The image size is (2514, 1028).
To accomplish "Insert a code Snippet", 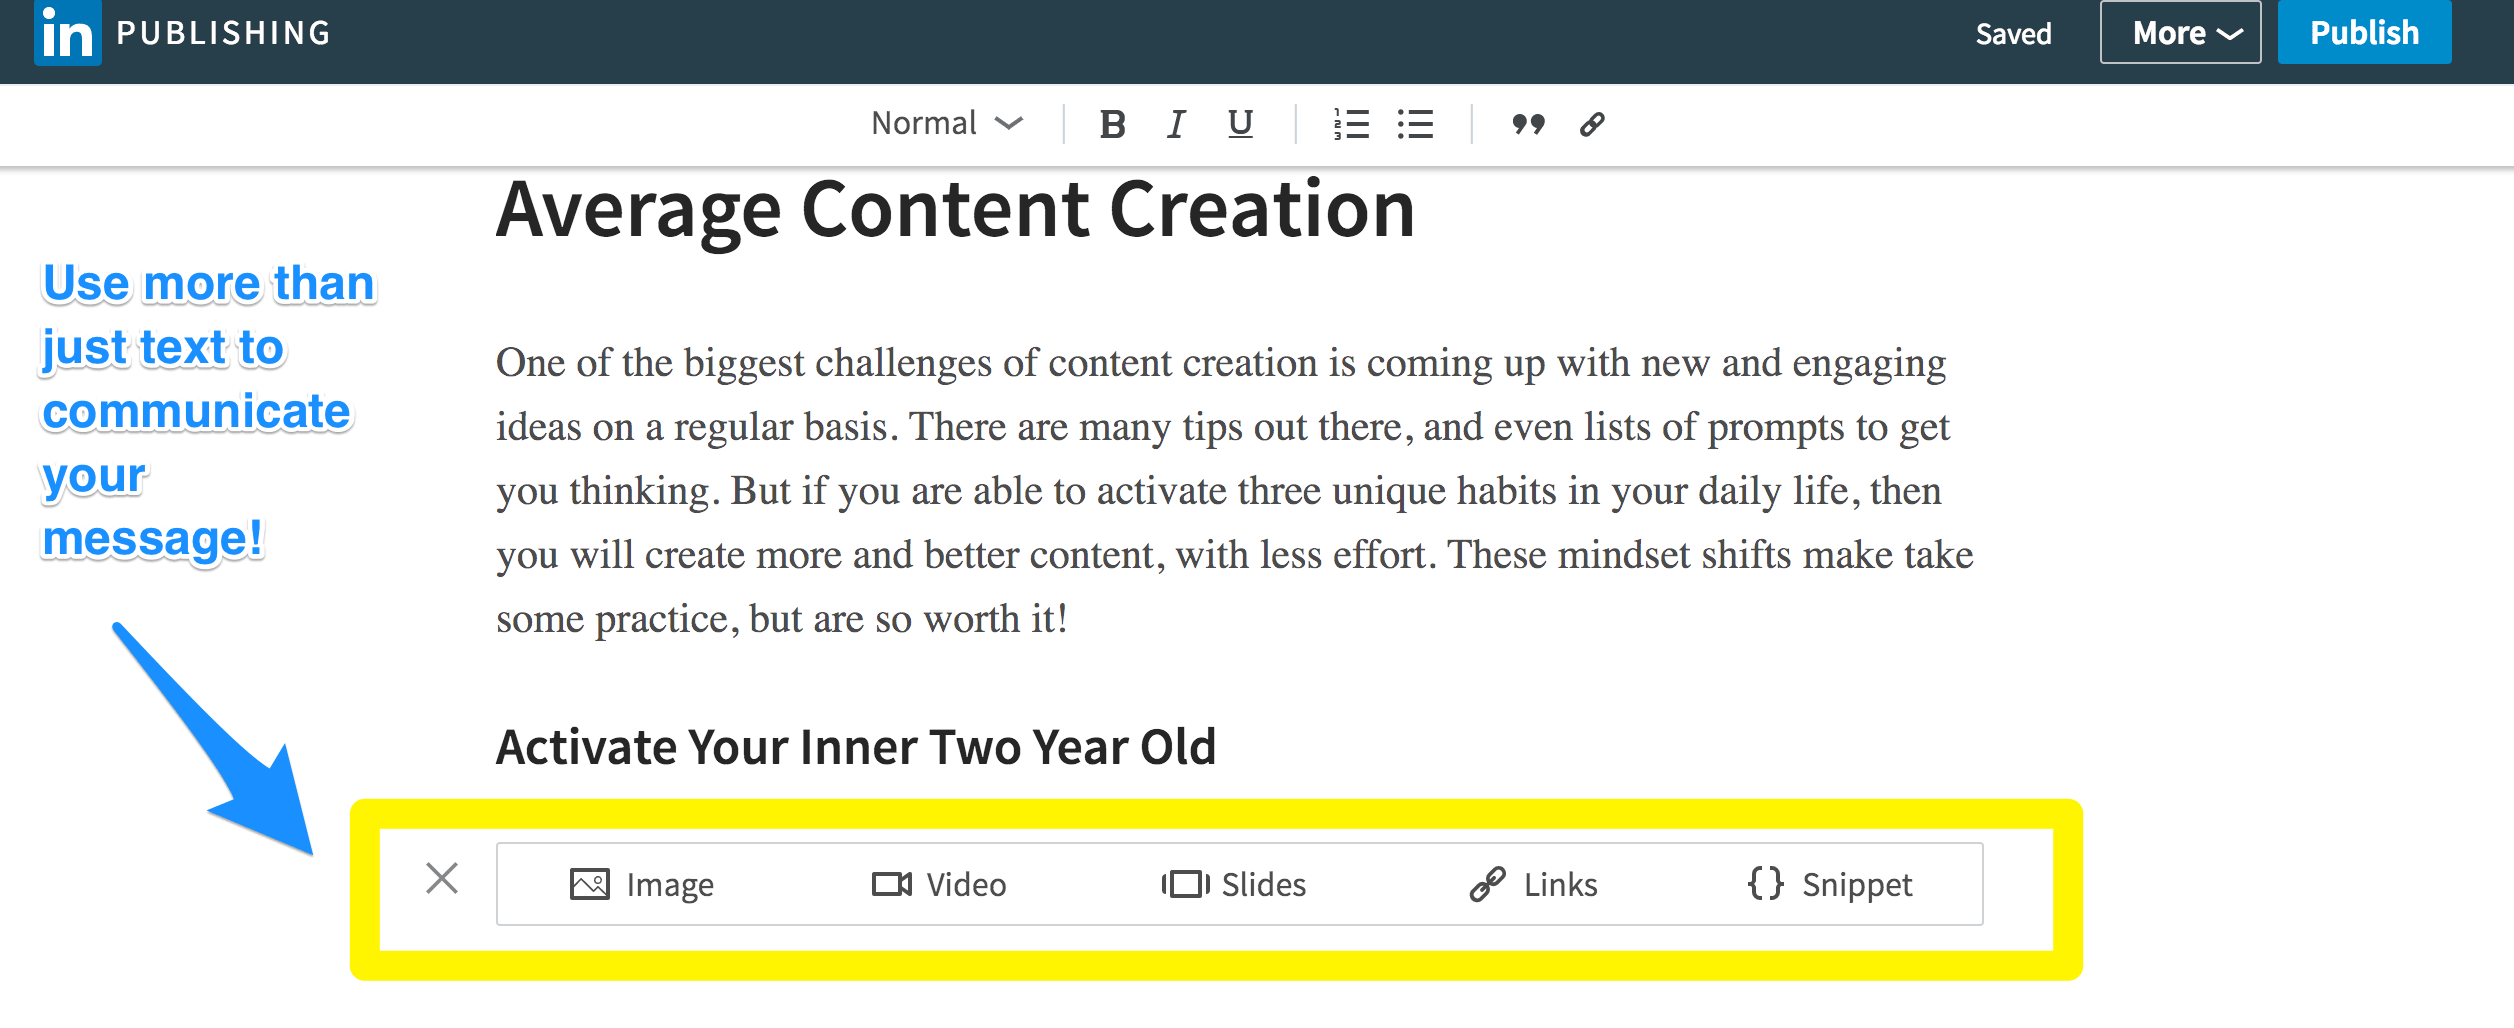I will pyautogui.click(x=1830, y=885).
